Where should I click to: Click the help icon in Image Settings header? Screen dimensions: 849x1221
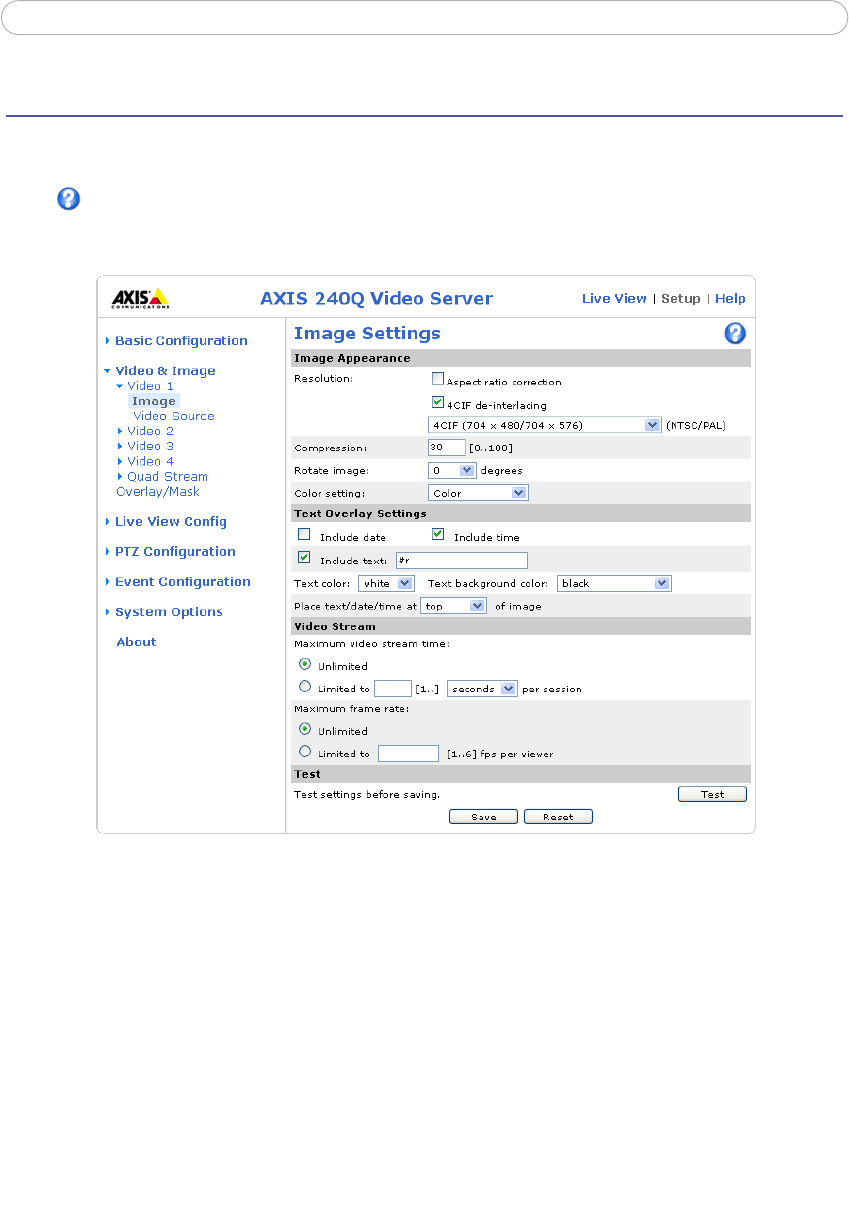[x=735, y=334]
